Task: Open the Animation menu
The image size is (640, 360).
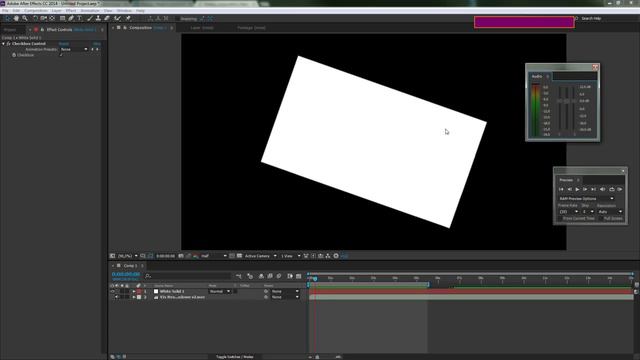Action: (90, 11)
